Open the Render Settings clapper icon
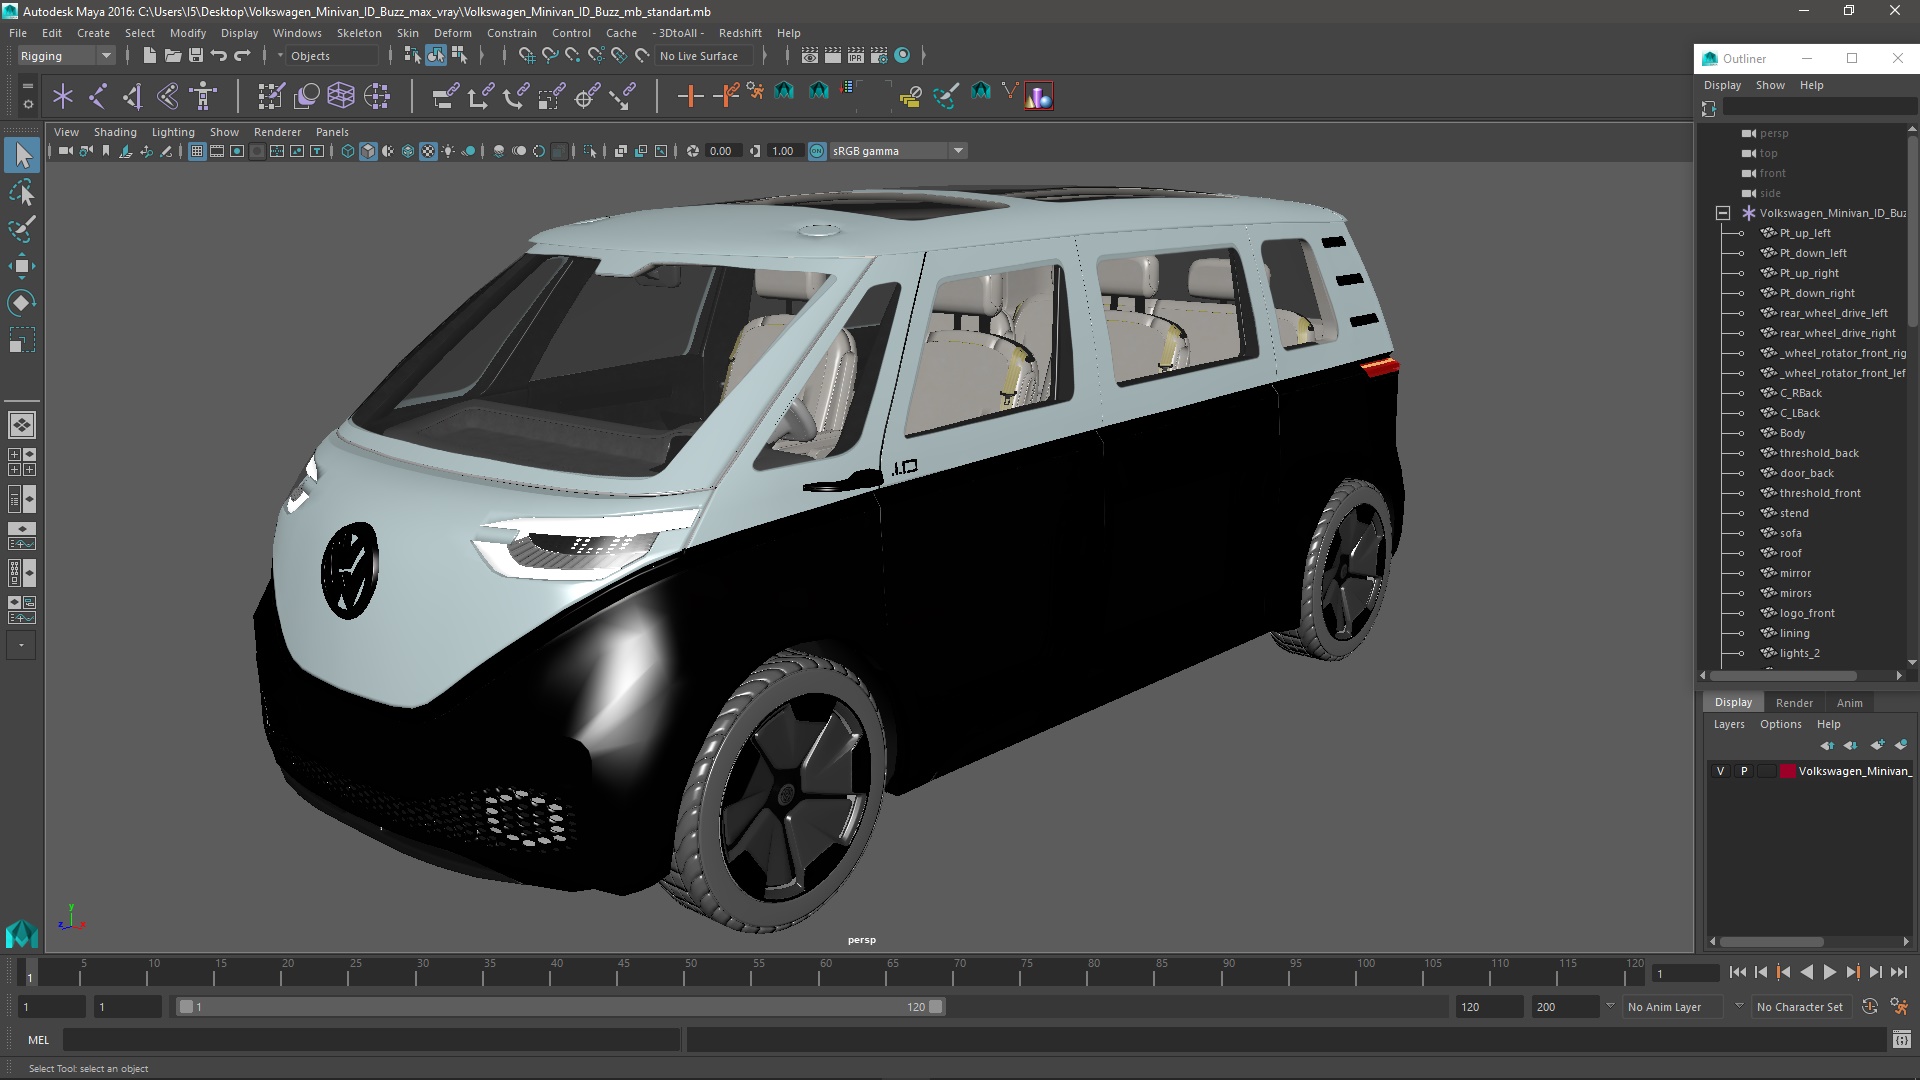Viewport: 1920px width, 1080px height. point(879,56)
